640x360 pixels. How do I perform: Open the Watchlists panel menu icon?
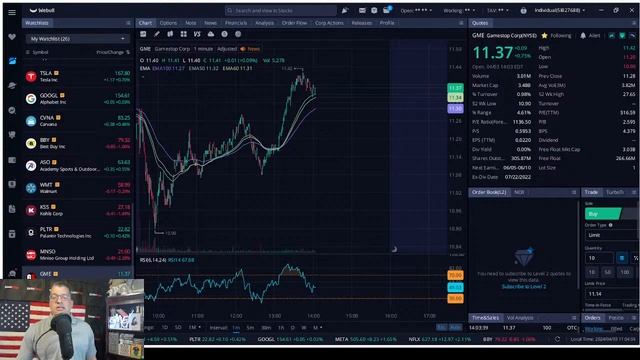tap(128, 23)
